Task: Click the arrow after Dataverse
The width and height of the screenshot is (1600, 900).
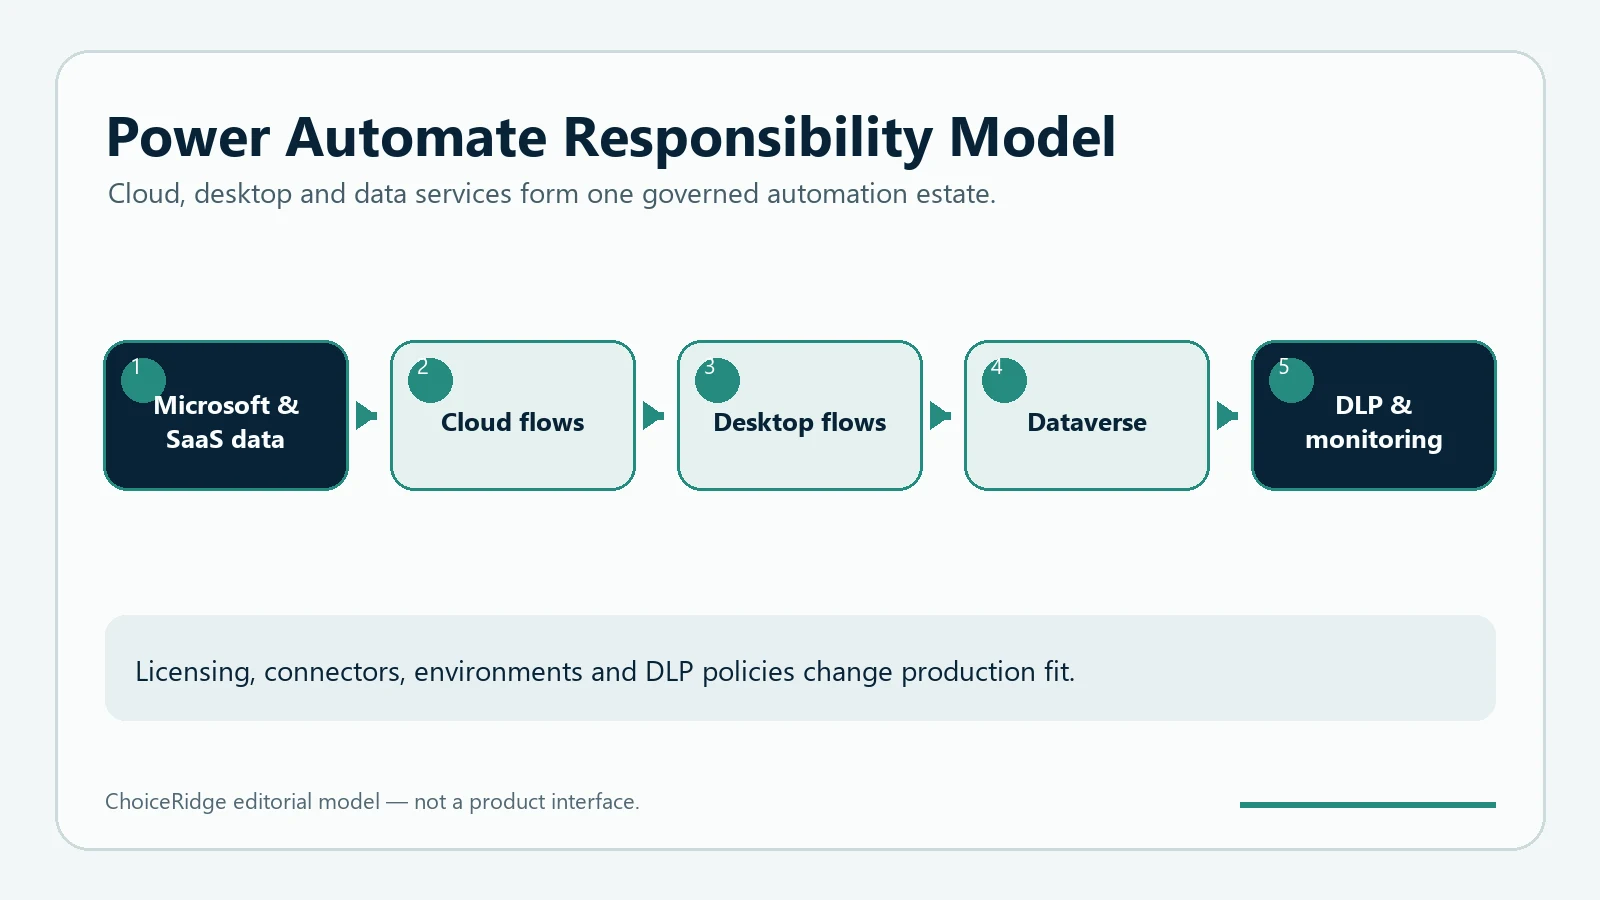Action: tap(1227, 415)
